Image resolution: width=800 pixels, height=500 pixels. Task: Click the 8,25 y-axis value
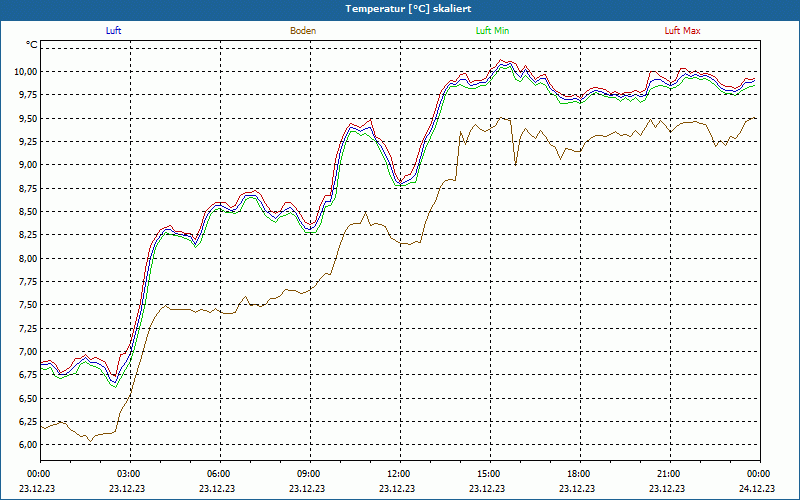coord(27,235)
